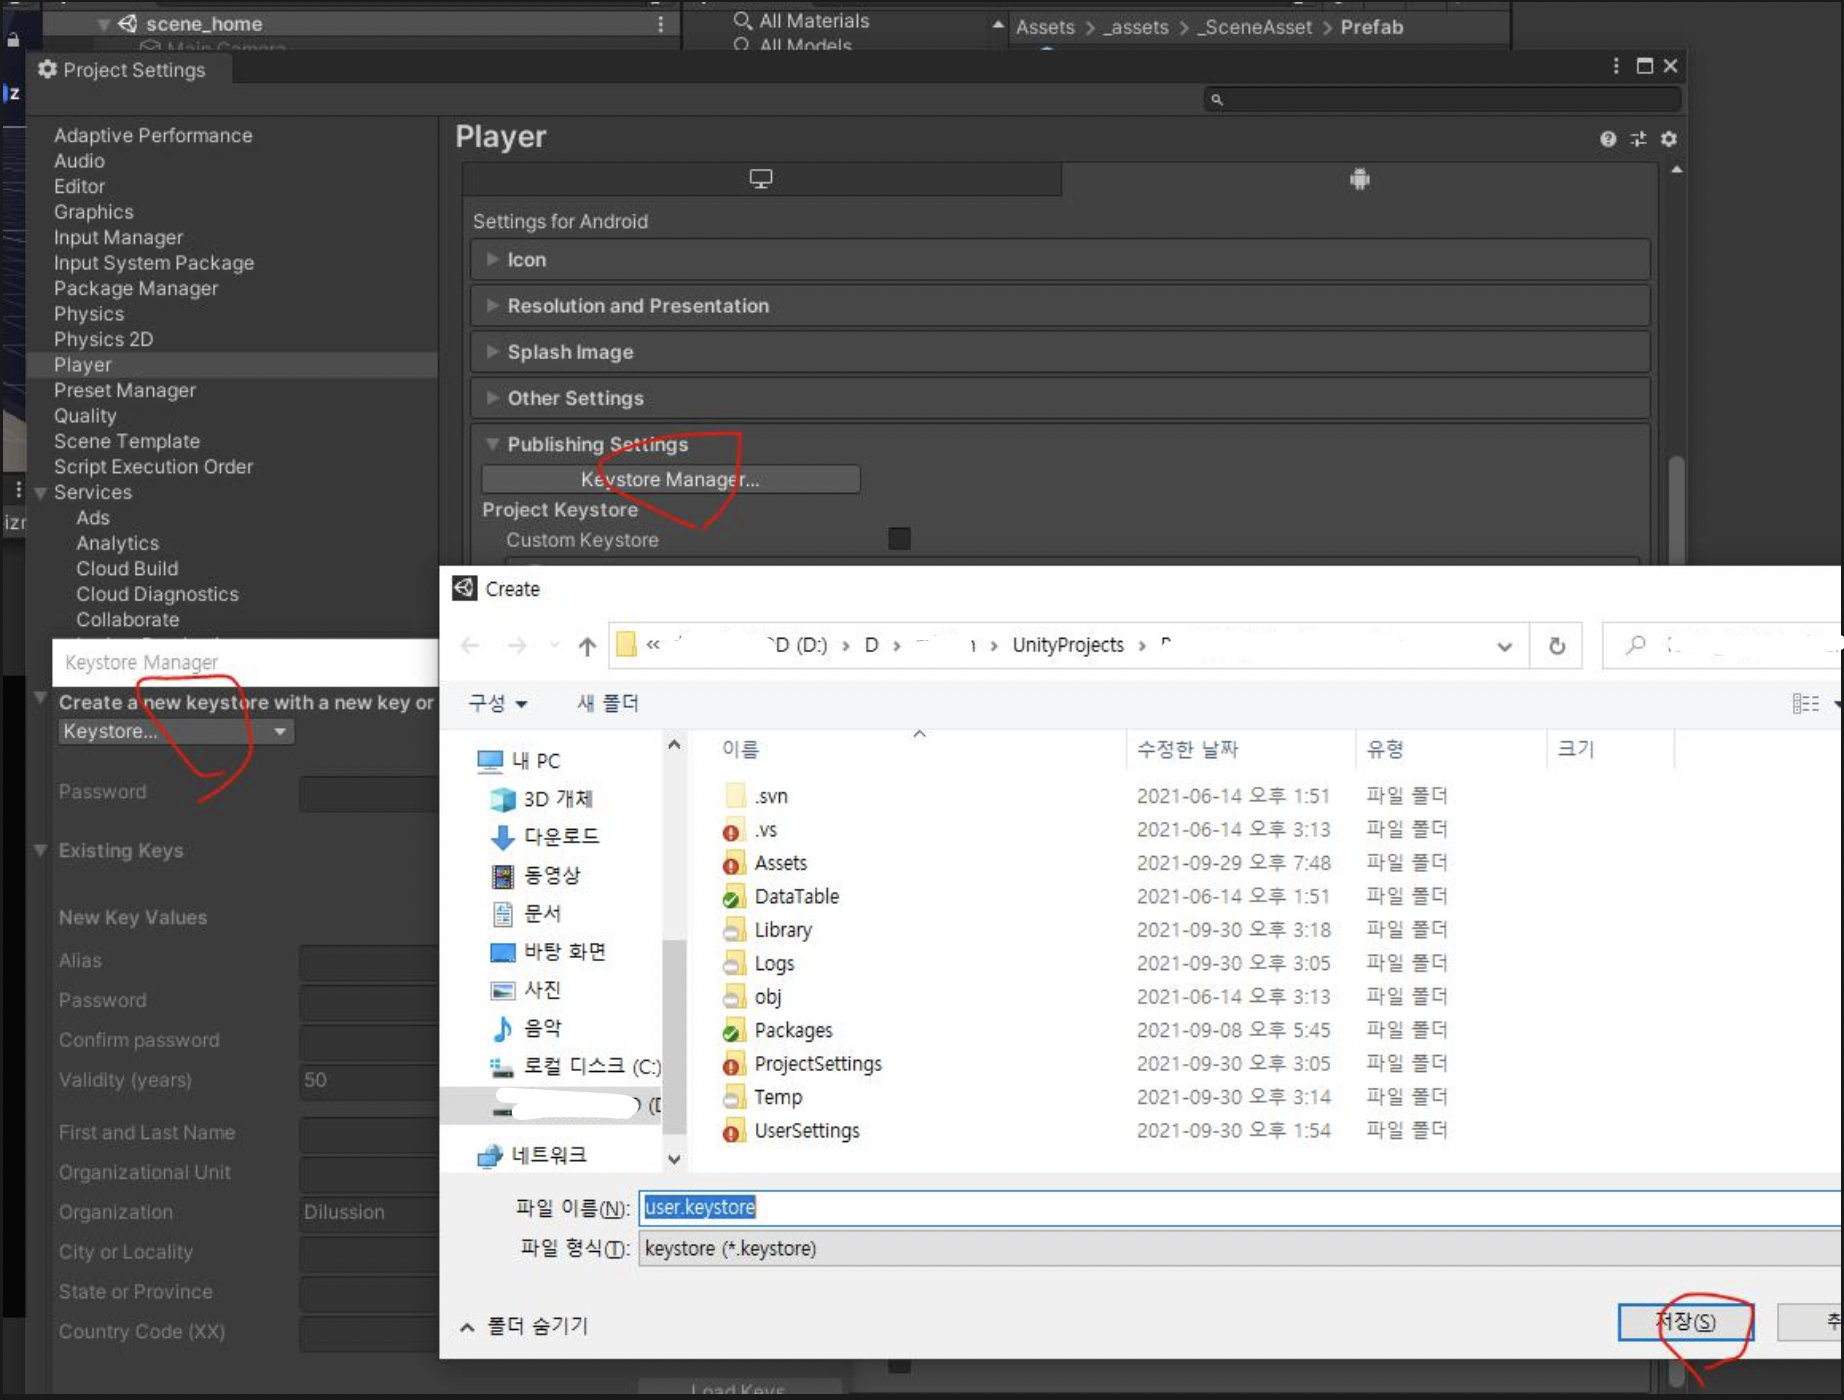
Task: Select Quality settings category
Action: [85, 416]
